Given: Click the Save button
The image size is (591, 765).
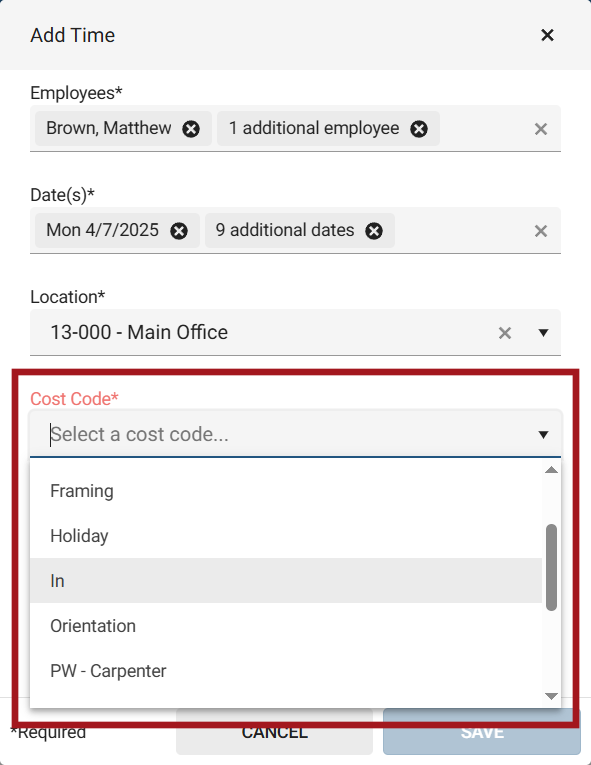Looking at the screenshot, I should pyautogui.click(x=482, y=732).
